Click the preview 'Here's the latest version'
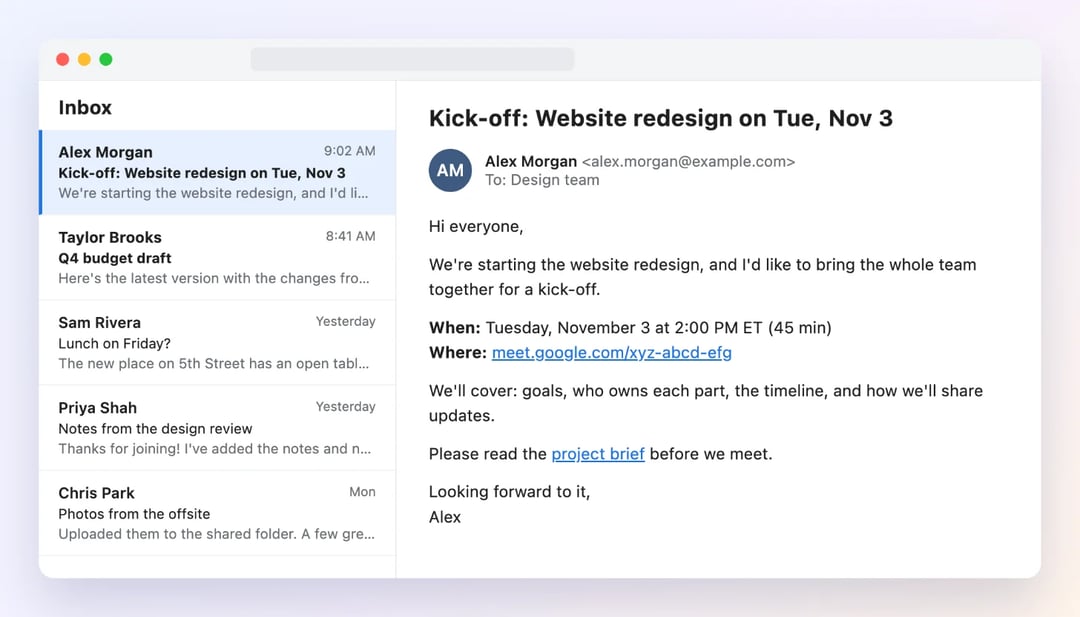The image size is (1080, 617). (214, 278)
